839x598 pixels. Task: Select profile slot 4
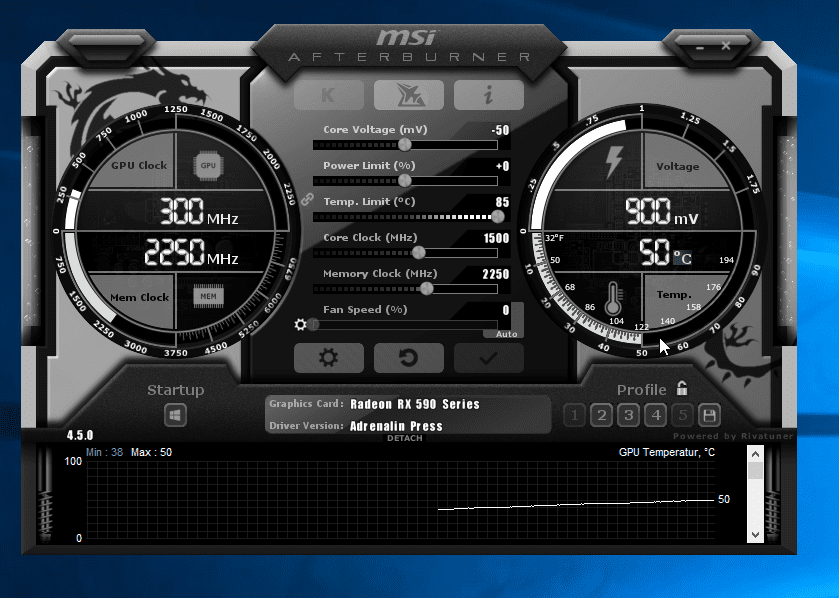point(655,416)
